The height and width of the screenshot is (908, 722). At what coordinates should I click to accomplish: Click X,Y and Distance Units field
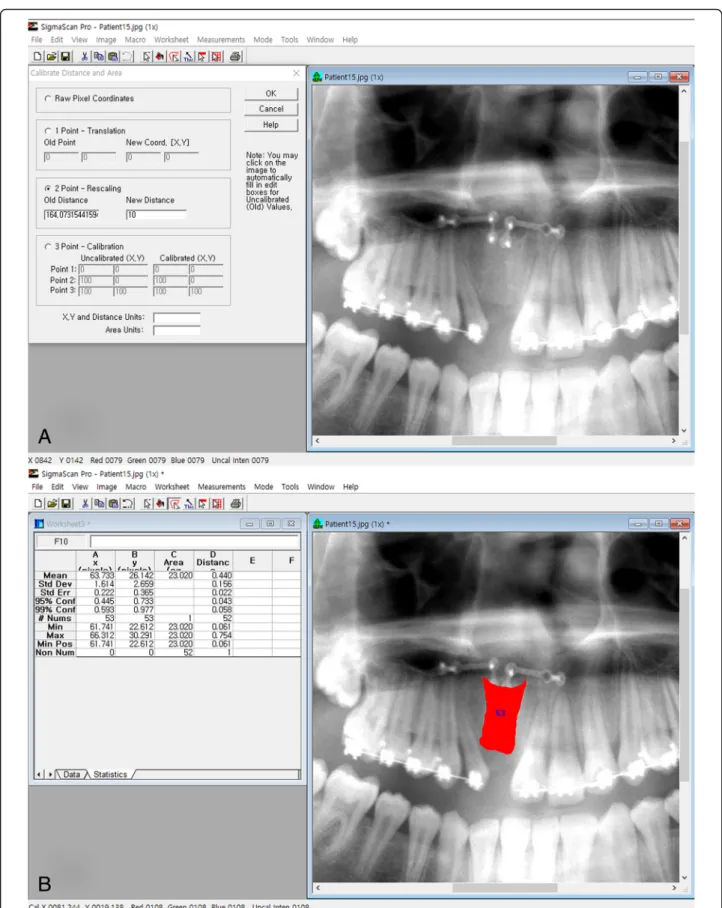tap(177, 317)
